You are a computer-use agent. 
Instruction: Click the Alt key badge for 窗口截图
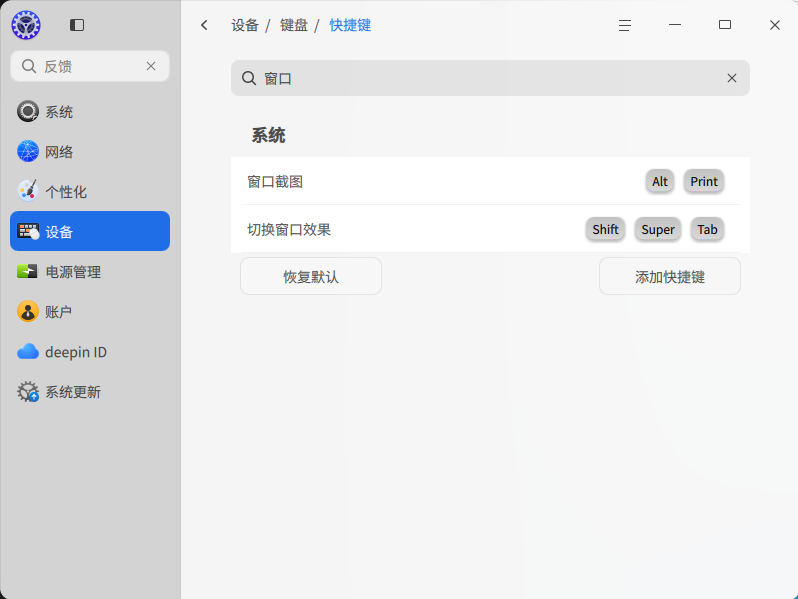(x=660, y=181)
